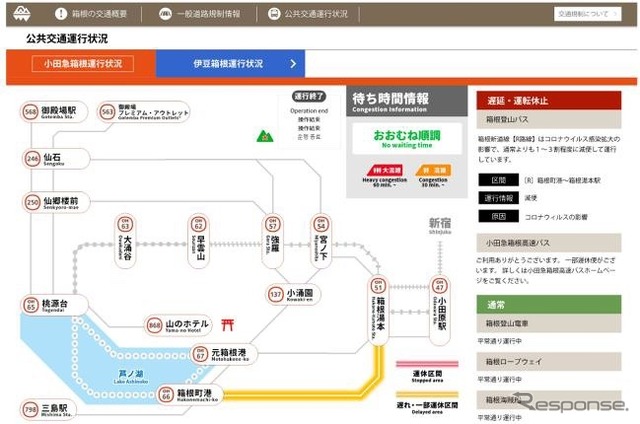This screenshot has height=424, width=640.
Task: Click 小田原駅 station OH47 marker
Action: pos(440,311)
